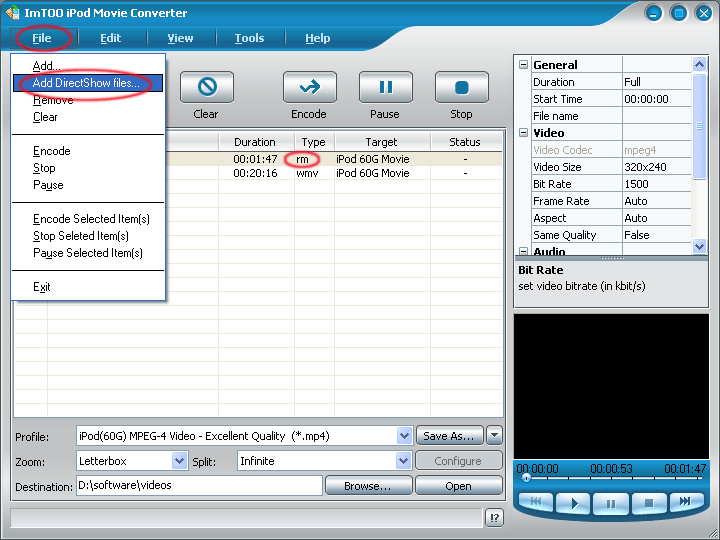Viewport: 720px width, 540px height.
Task: Click the Destination path input field
Action: click(x=198, y=485)
